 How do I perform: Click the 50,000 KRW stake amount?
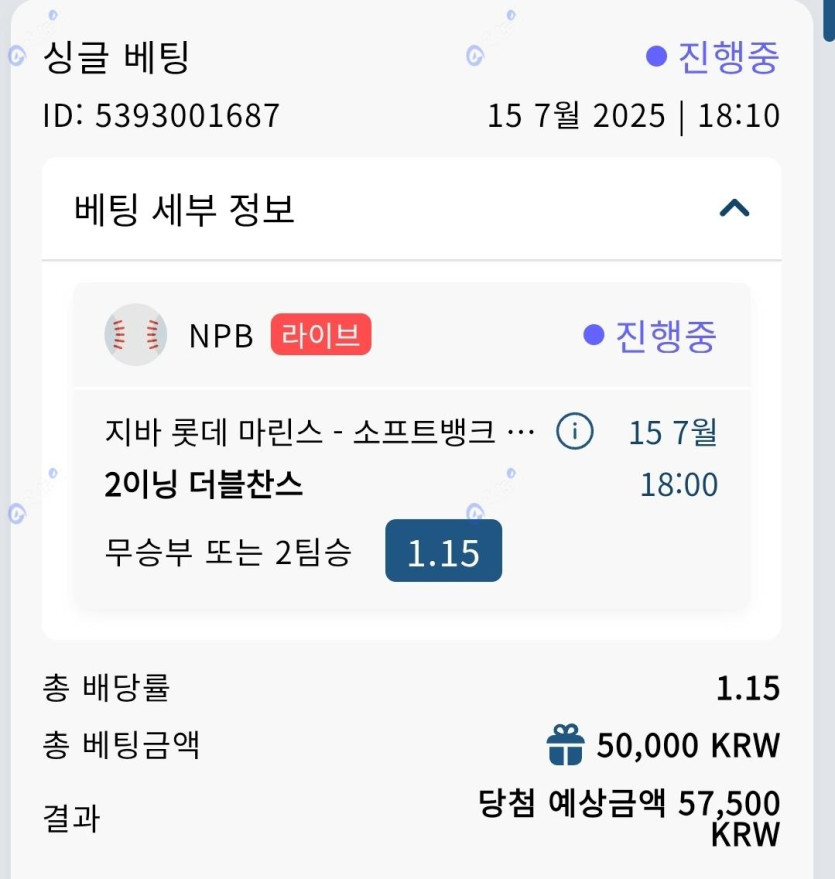click(688, 746)
